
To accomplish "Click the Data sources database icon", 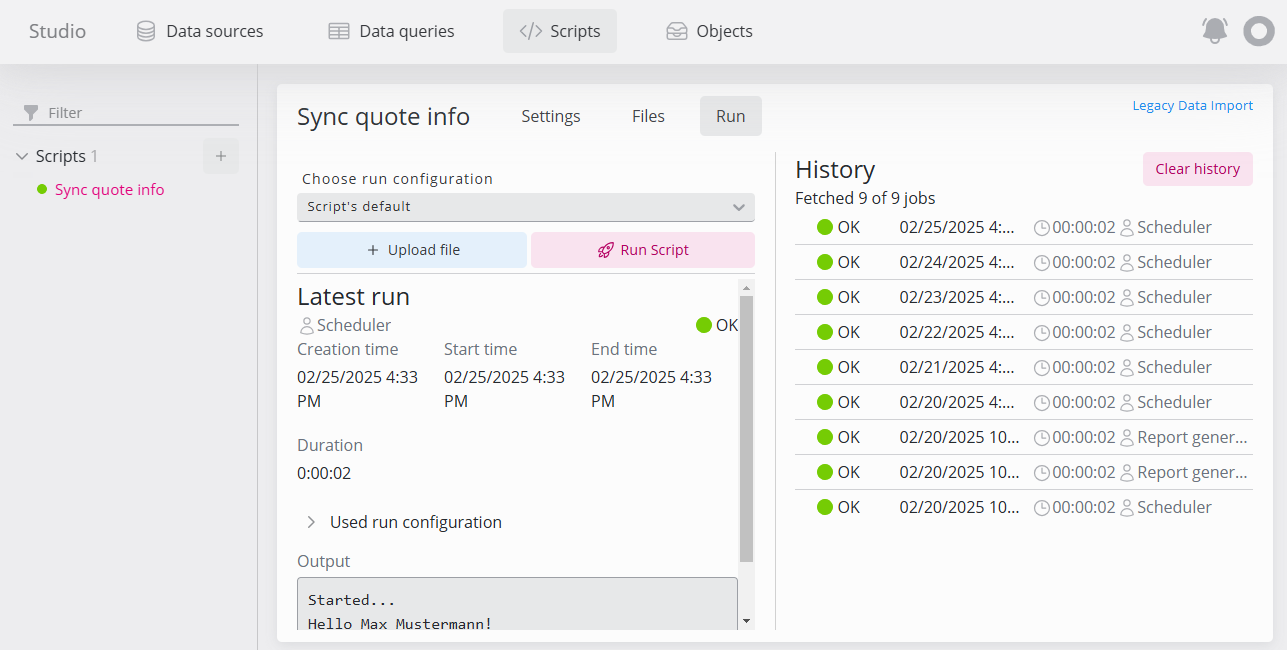I will [146, 31].
